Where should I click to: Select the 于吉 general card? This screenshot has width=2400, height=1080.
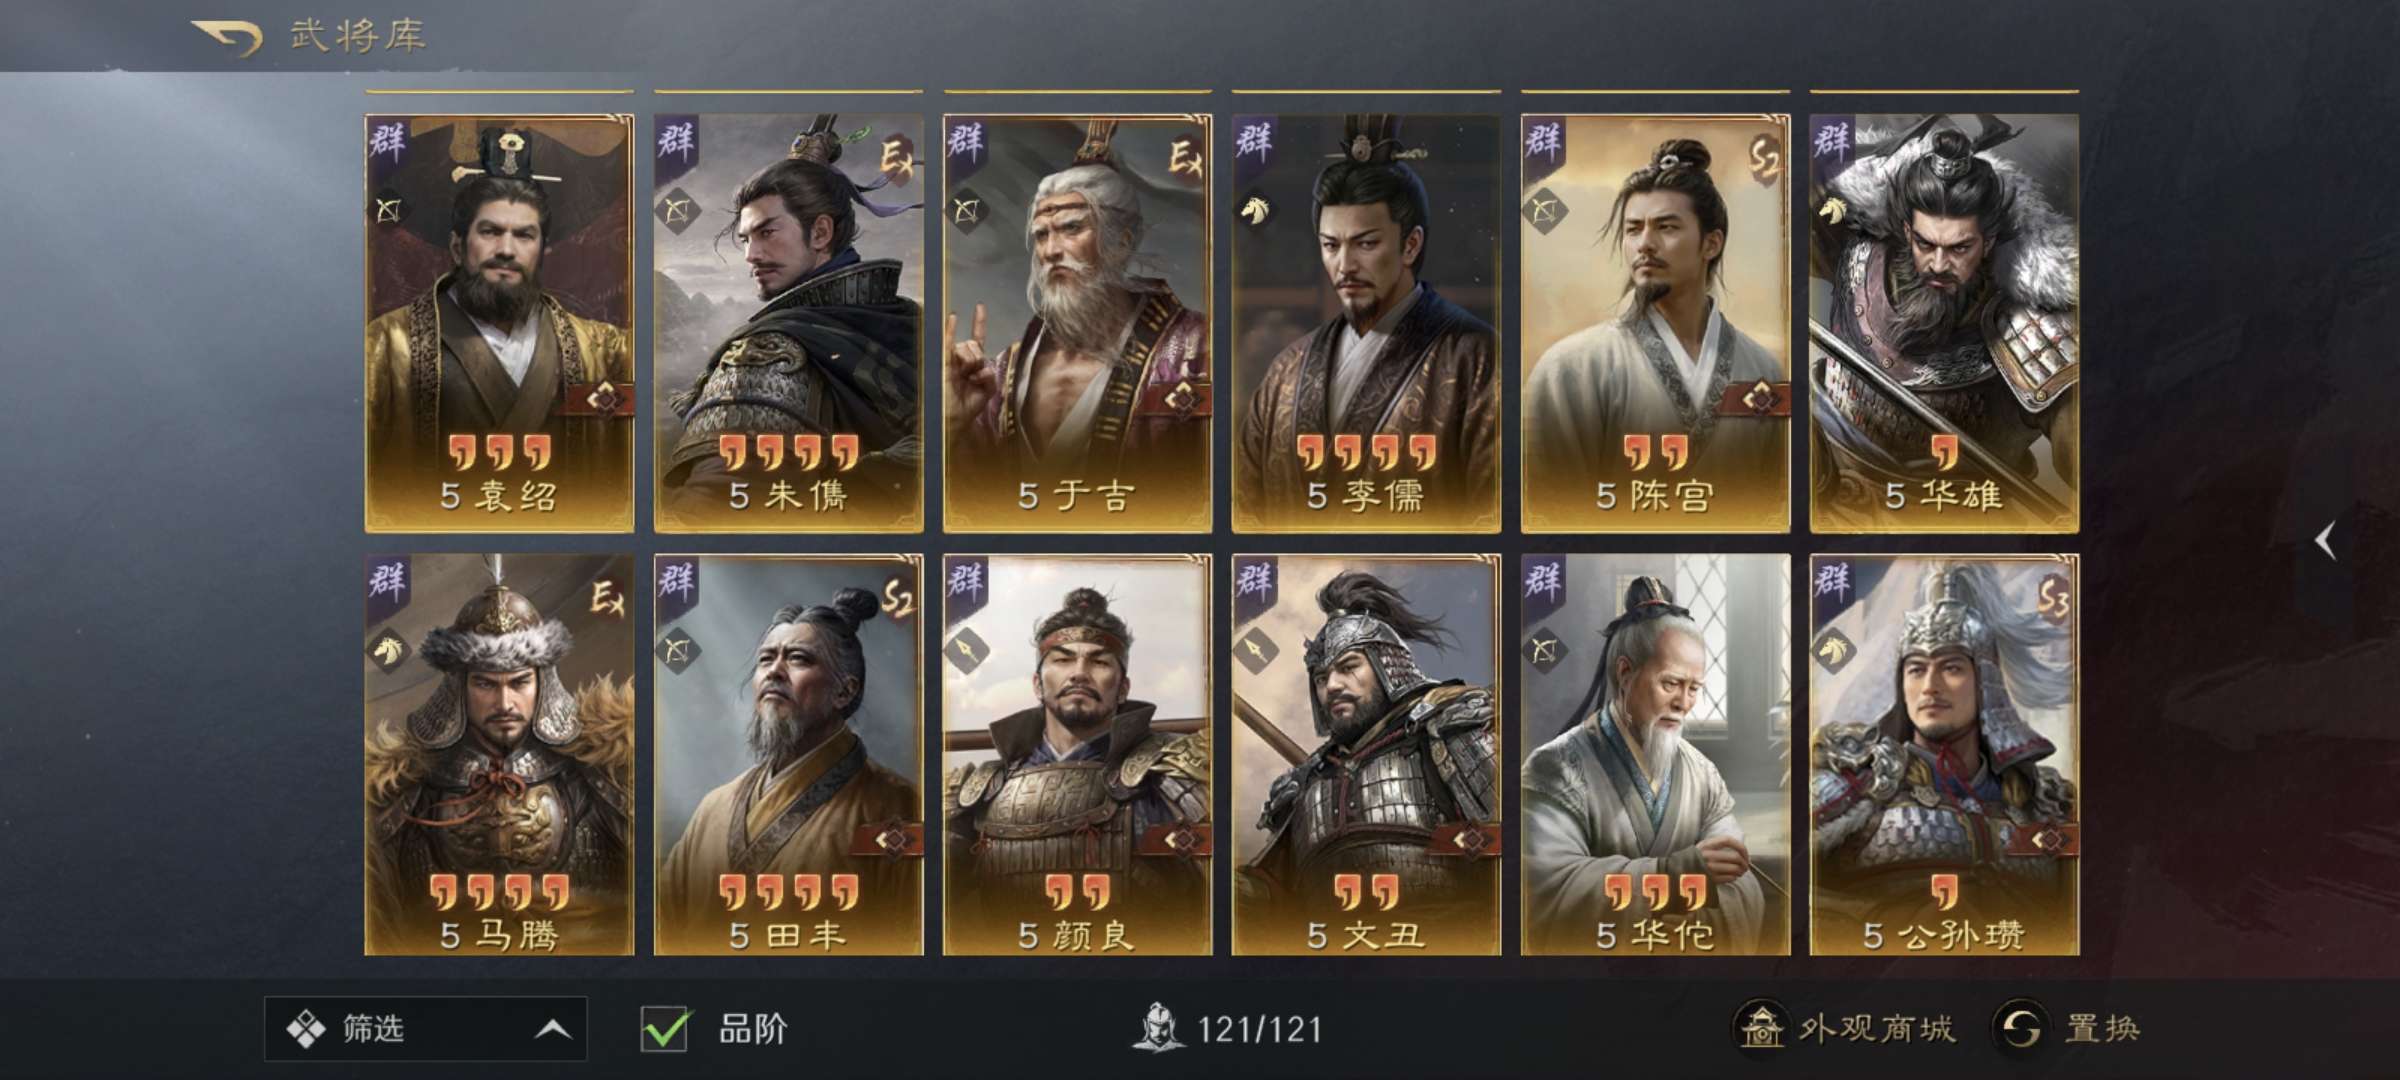pyautogui.click(x=1077, y=323)
